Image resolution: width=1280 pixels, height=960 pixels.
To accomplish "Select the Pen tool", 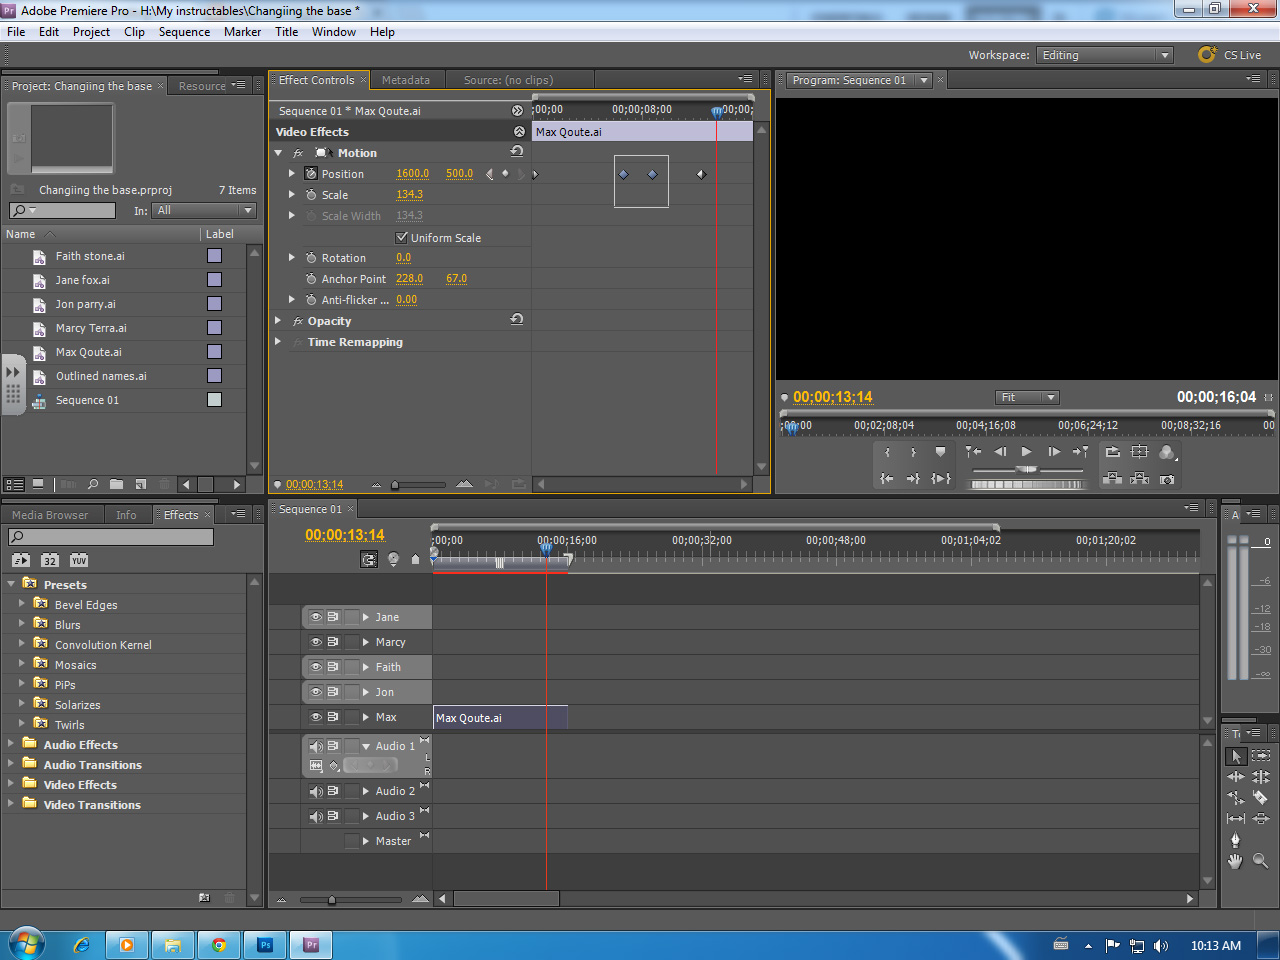I will click(x=1236, y=840).
